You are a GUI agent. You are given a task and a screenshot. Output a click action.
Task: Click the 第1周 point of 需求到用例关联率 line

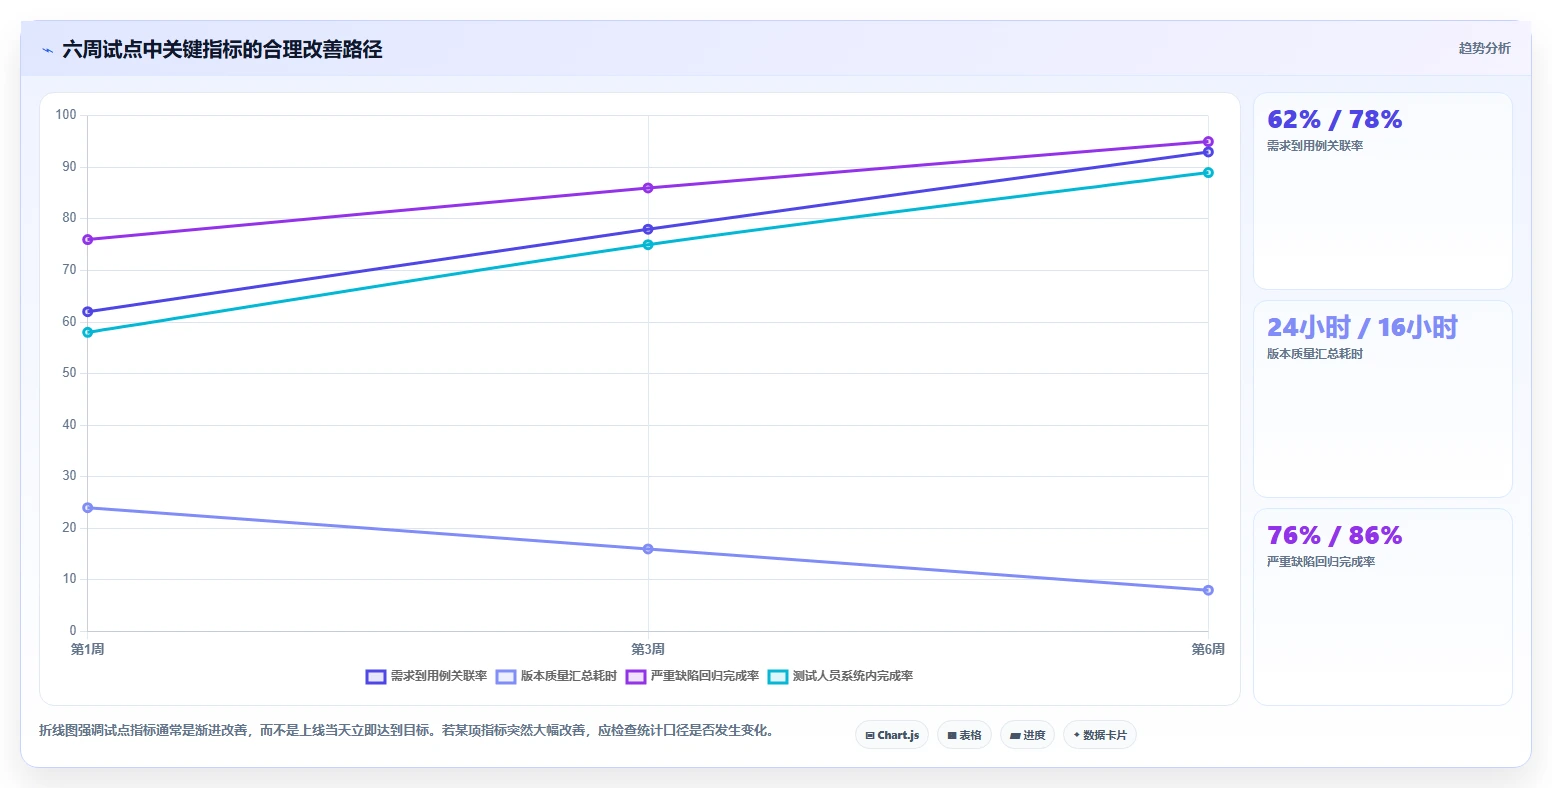[88, 312]
